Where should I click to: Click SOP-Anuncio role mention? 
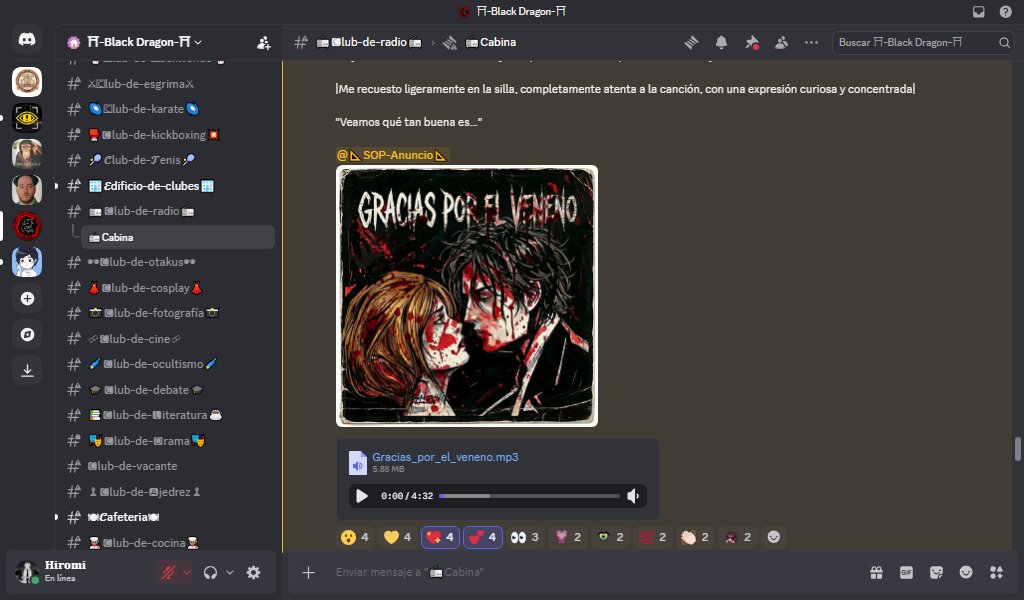[392, 155]
